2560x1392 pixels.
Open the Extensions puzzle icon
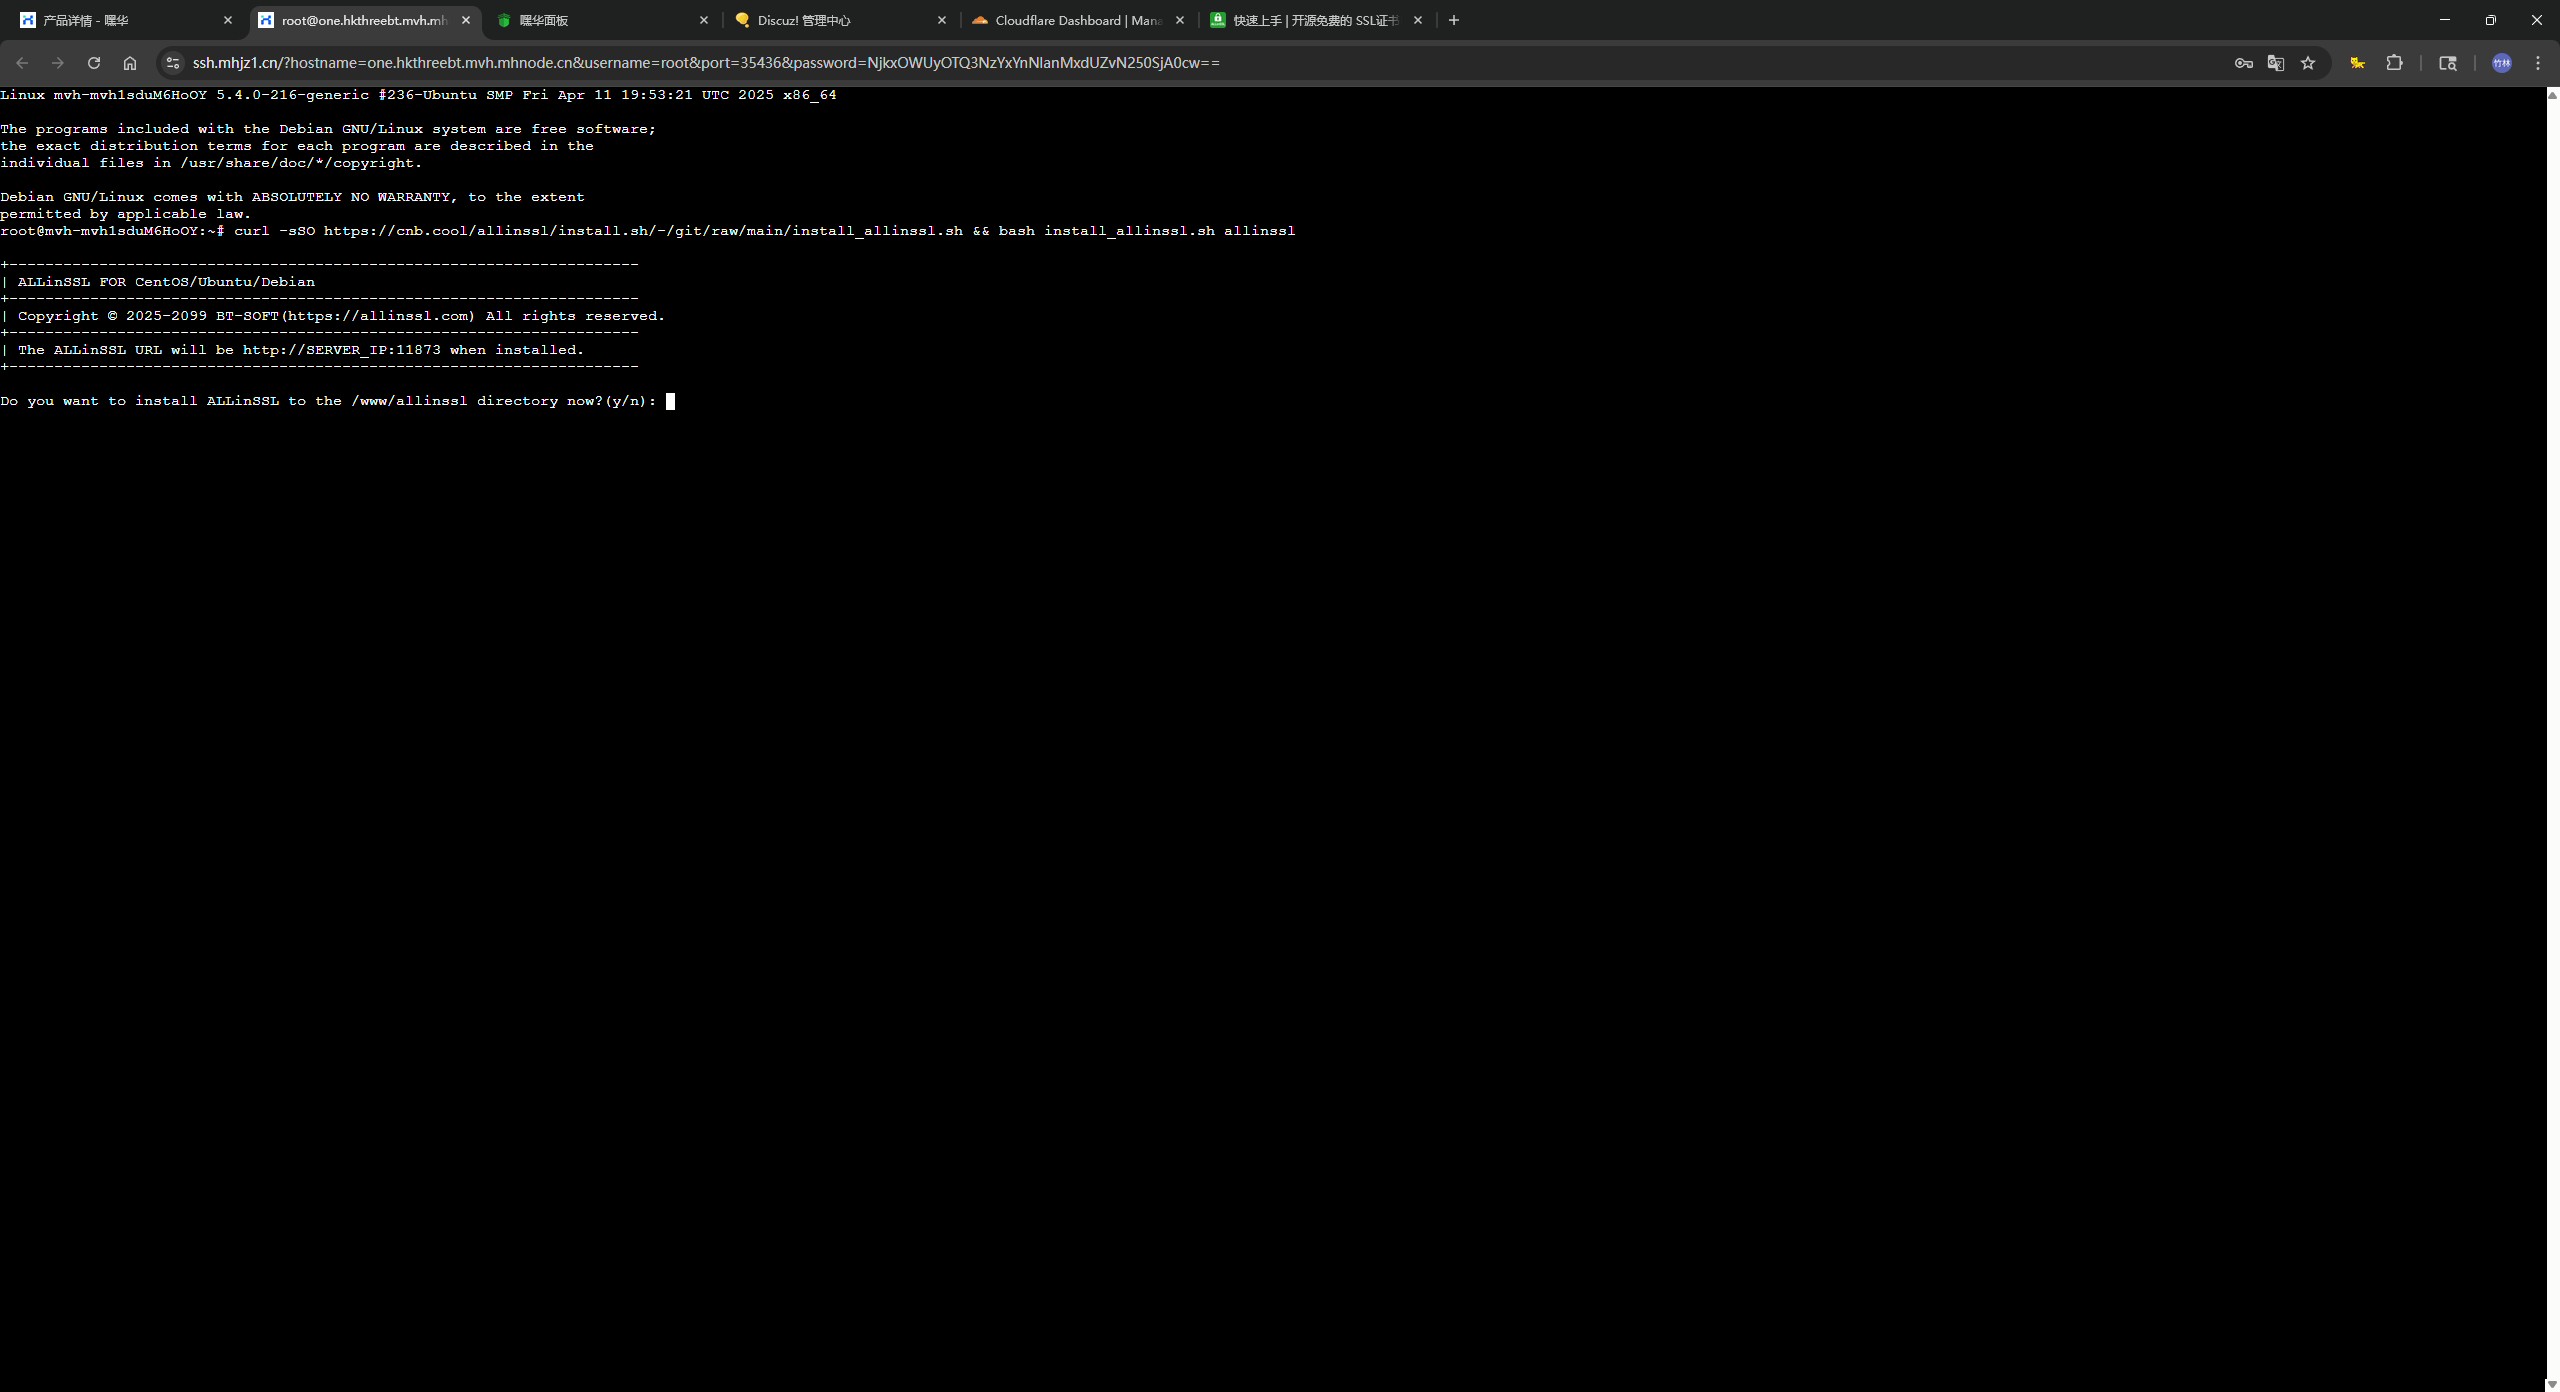[x=2394, y=63]
